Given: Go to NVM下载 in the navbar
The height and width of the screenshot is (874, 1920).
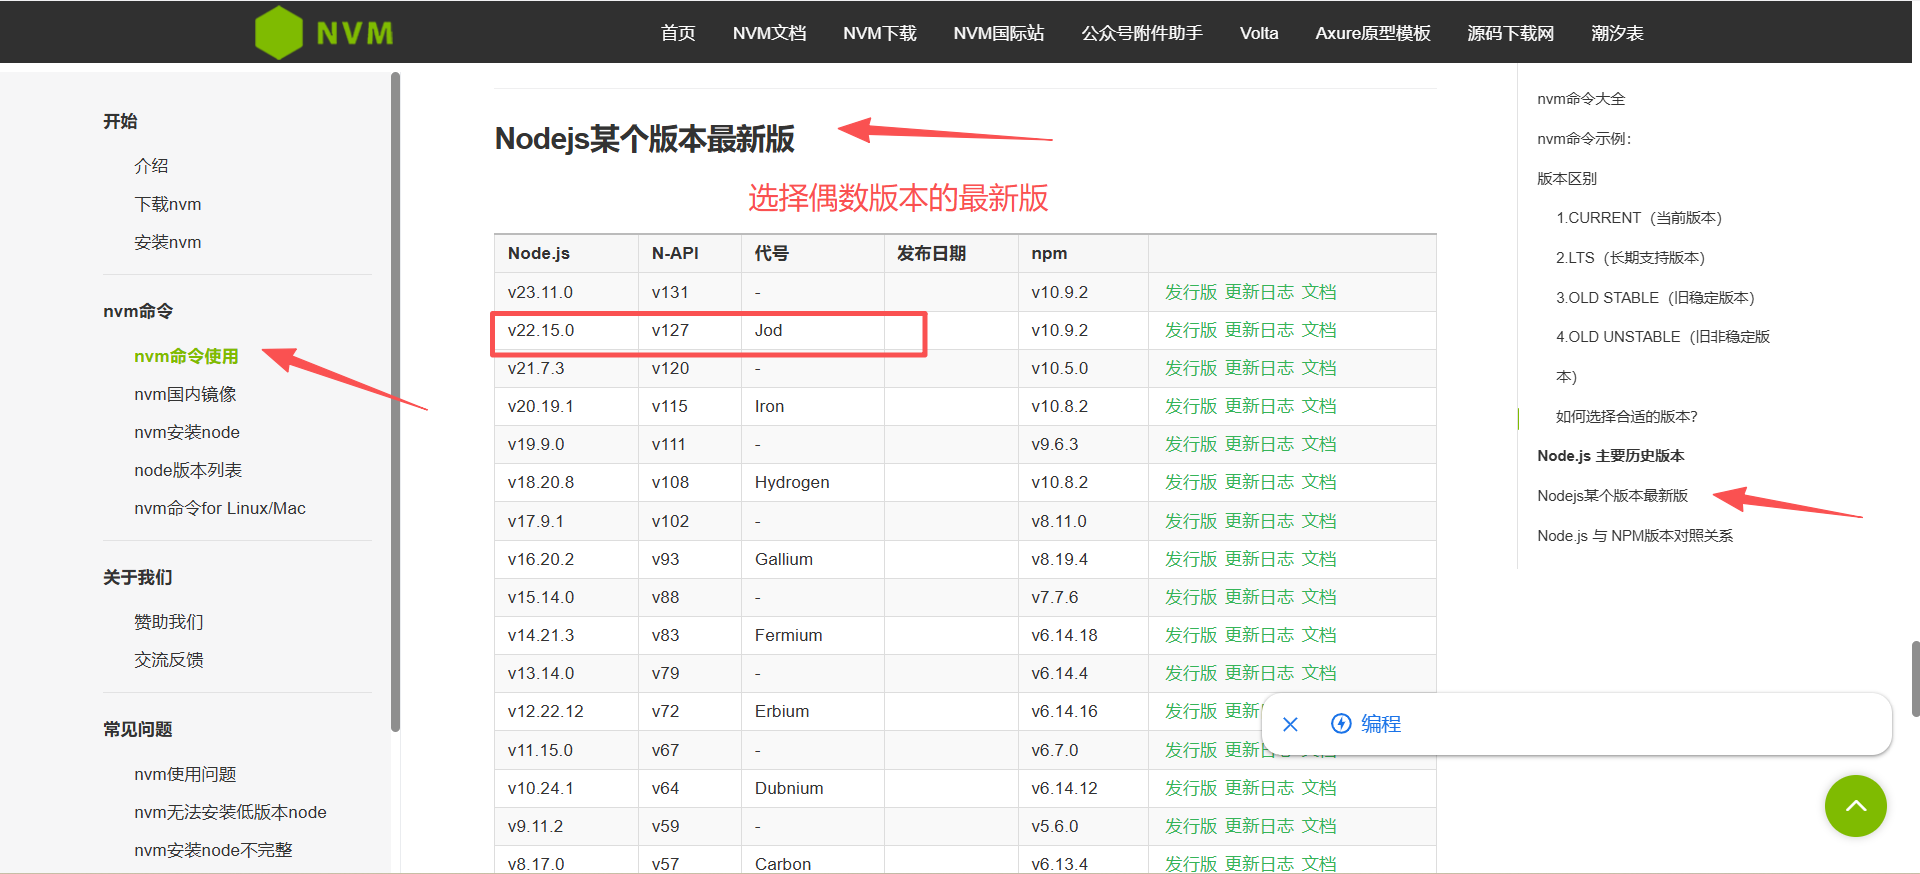Looking at the screenshot, I should (x=879, y=33).
